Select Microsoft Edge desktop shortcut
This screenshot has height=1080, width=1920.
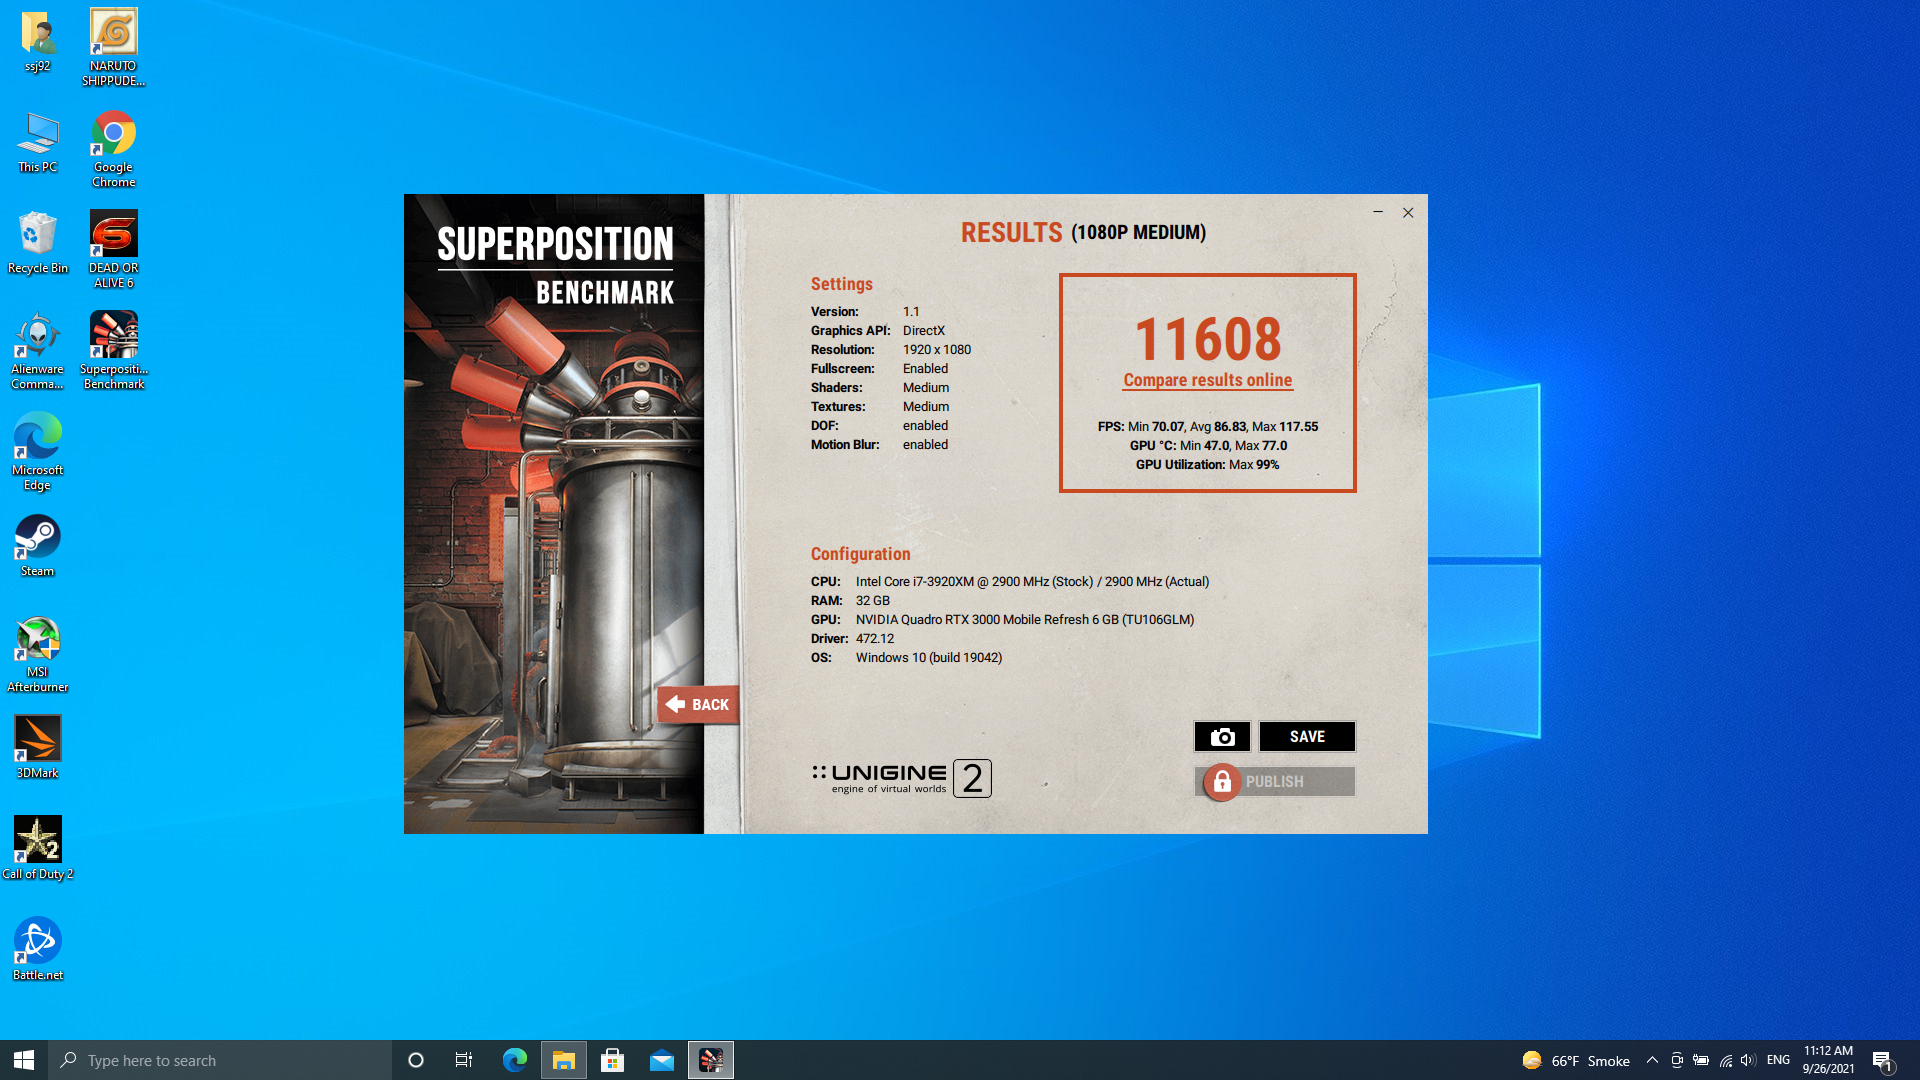pyautogui.click(x=38, y=452)
